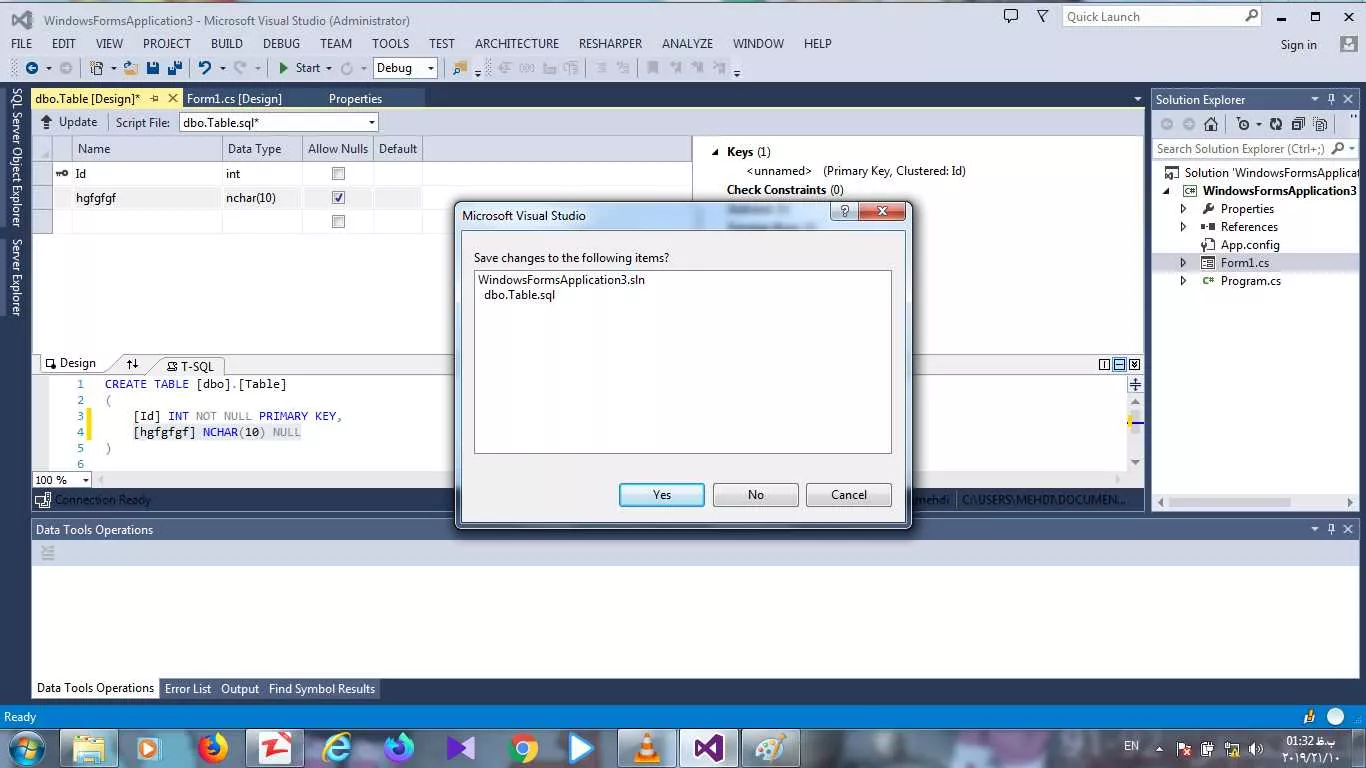Expand the References node

pyautogui.click(x=1184, y=227)
